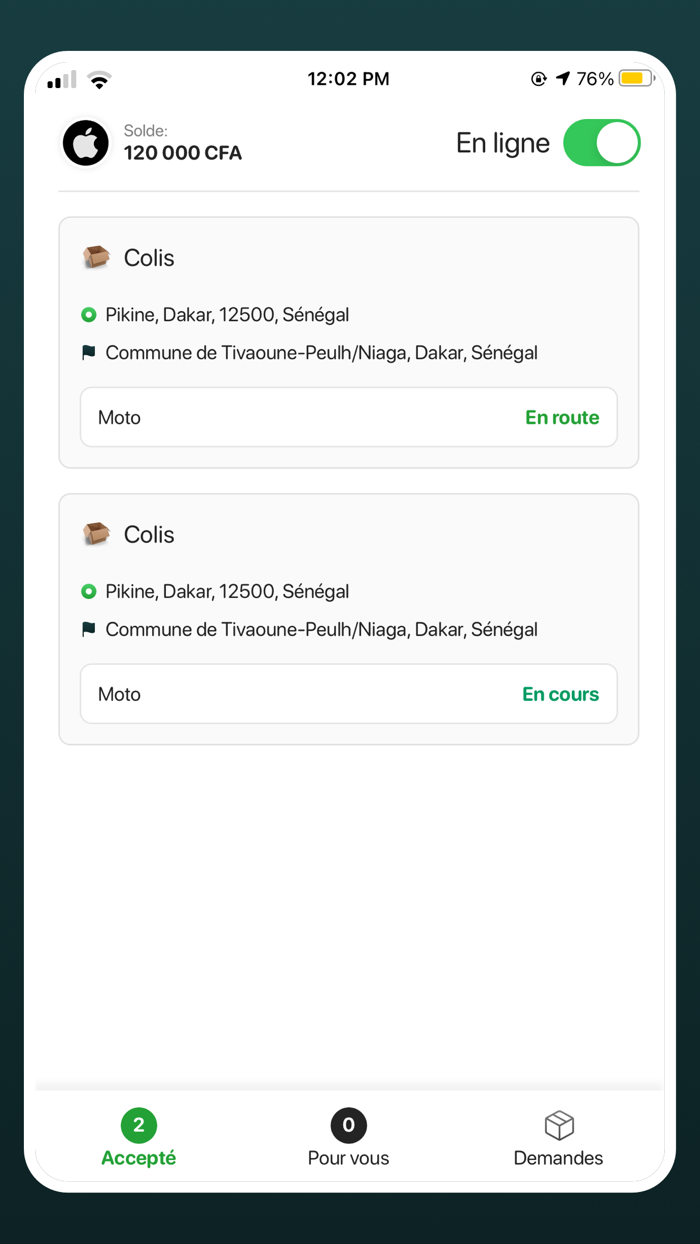
Task: Open the En route delivery status
Action: (562, 417)
